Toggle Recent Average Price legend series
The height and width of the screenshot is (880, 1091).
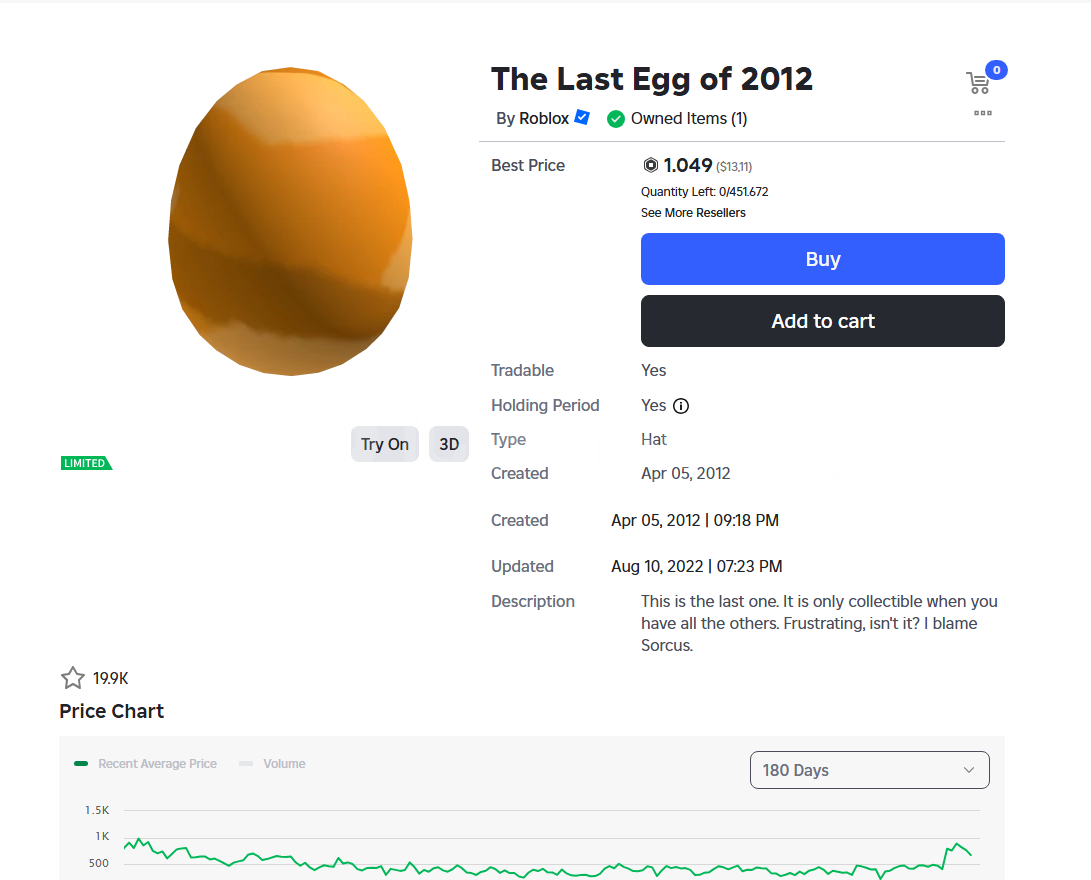(145, 764)
